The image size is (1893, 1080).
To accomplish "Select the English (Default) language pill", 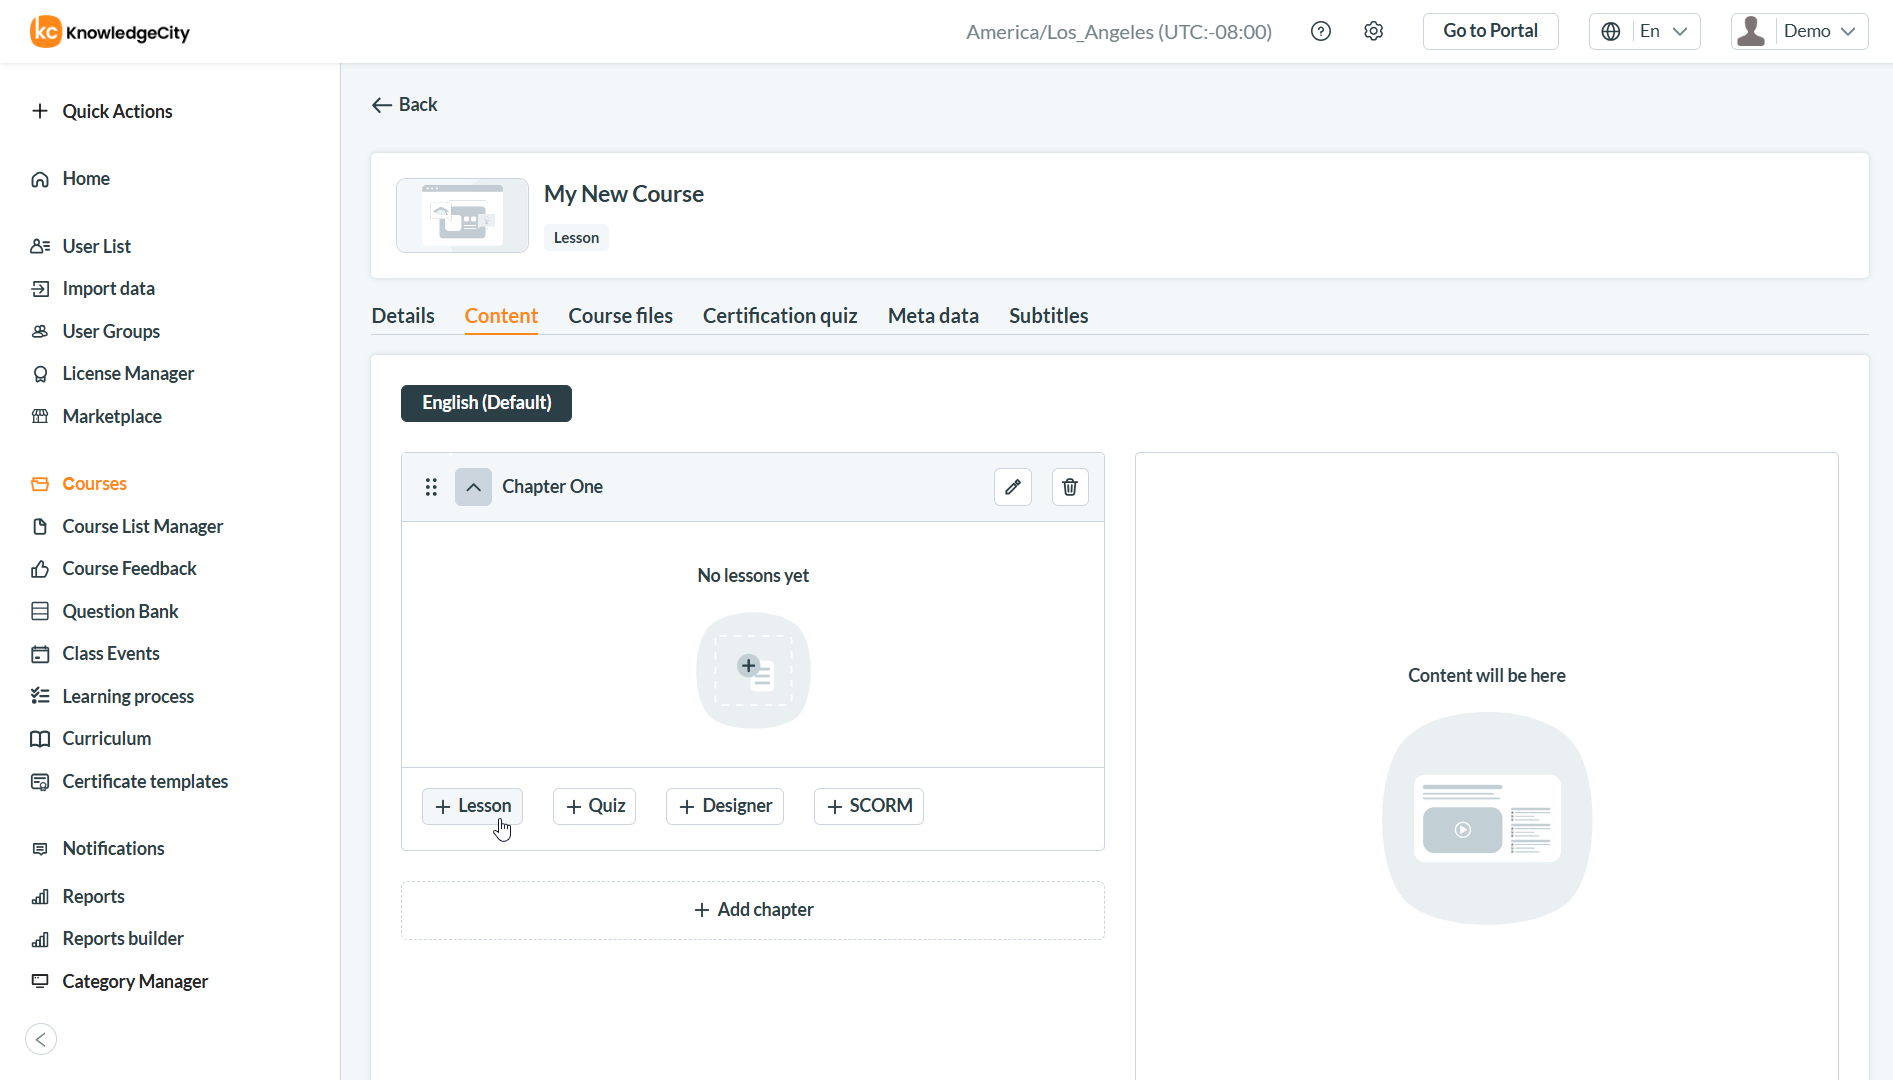I will tap(486, 403).
